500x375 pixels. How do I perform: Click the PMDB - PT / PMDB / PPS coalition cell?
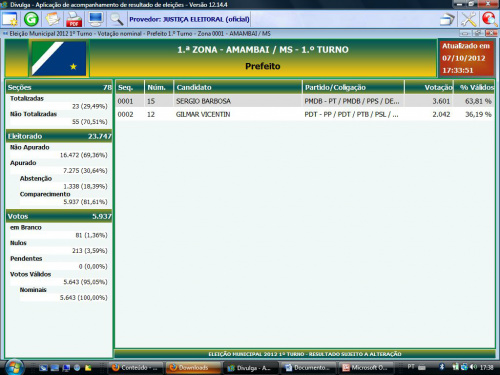tap(352, 101)
